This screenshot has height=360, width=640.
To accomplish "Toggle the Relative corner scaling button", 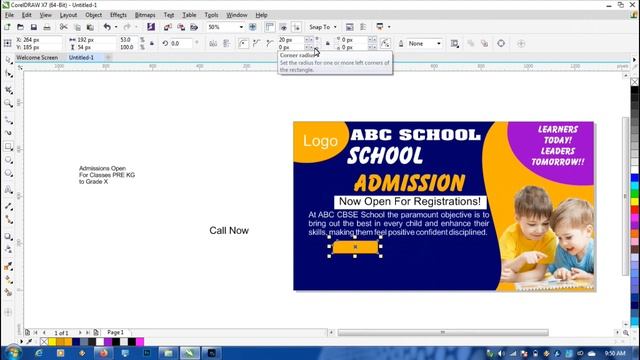I will [x=385, y=43].
